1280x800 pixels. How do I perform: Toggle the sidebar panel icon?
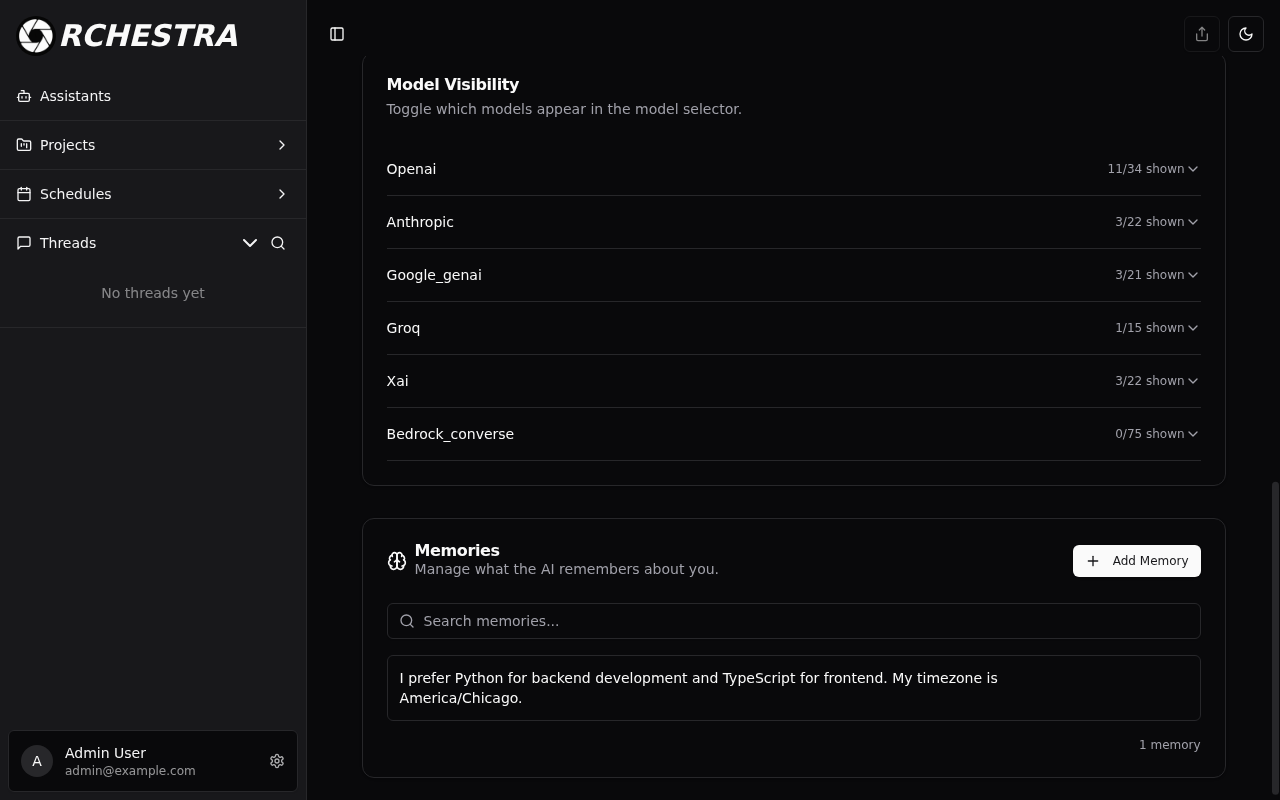pyautogui.click(x=337, y=34)
